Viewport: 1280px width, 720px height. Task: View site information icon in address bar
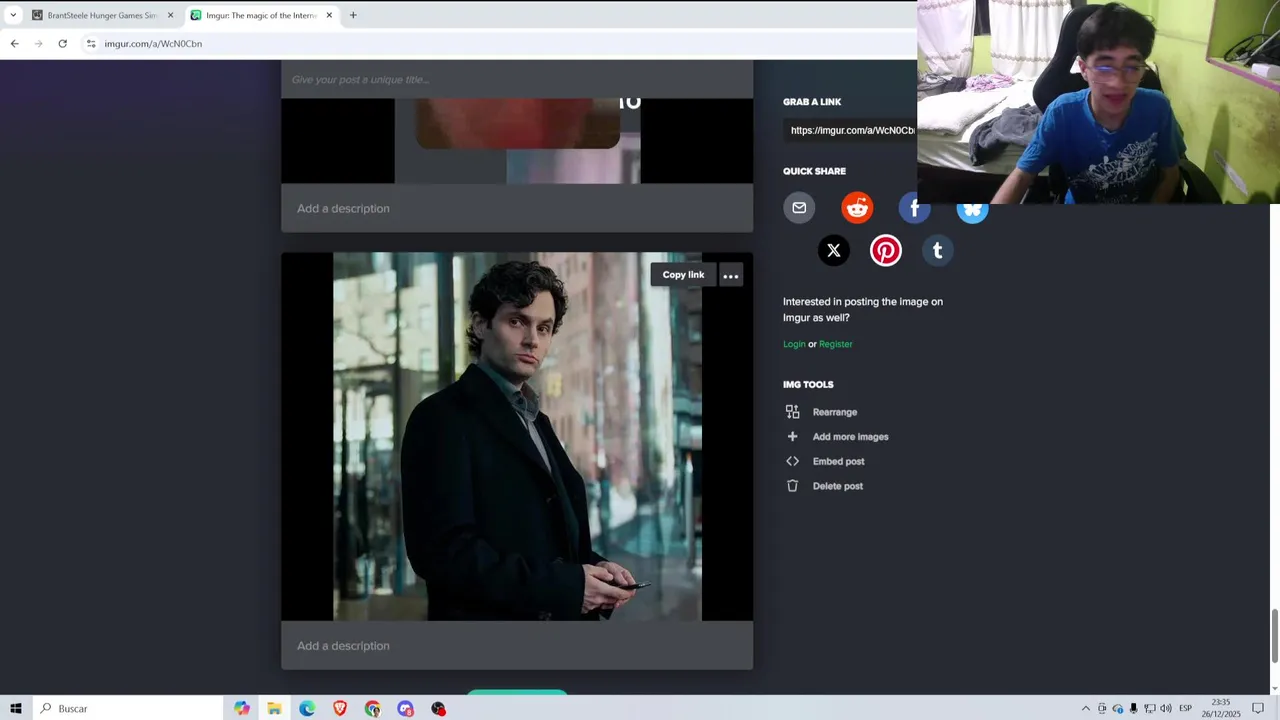coord(91,44)
